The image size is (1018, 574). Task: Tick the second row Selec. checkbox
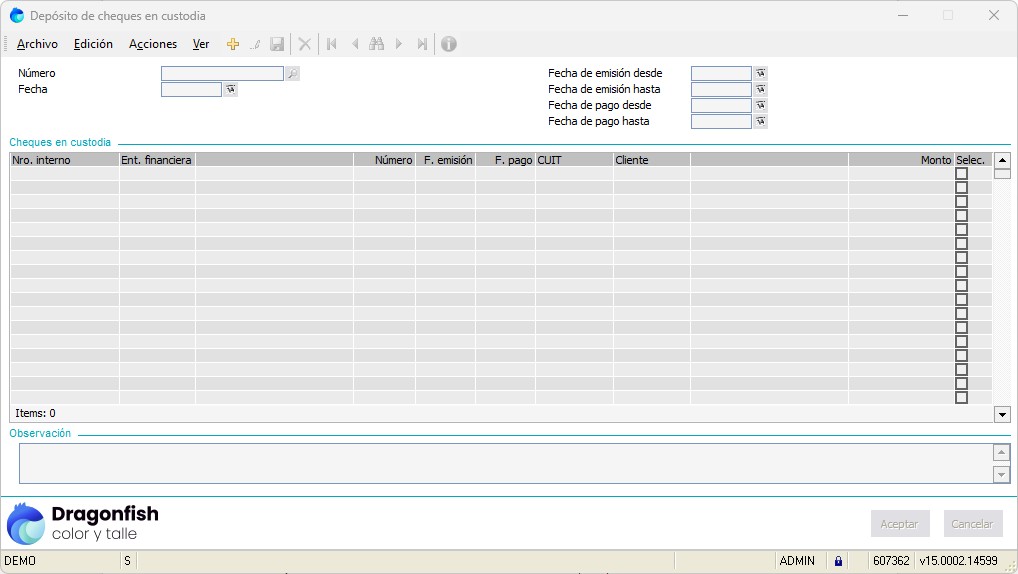961,188
